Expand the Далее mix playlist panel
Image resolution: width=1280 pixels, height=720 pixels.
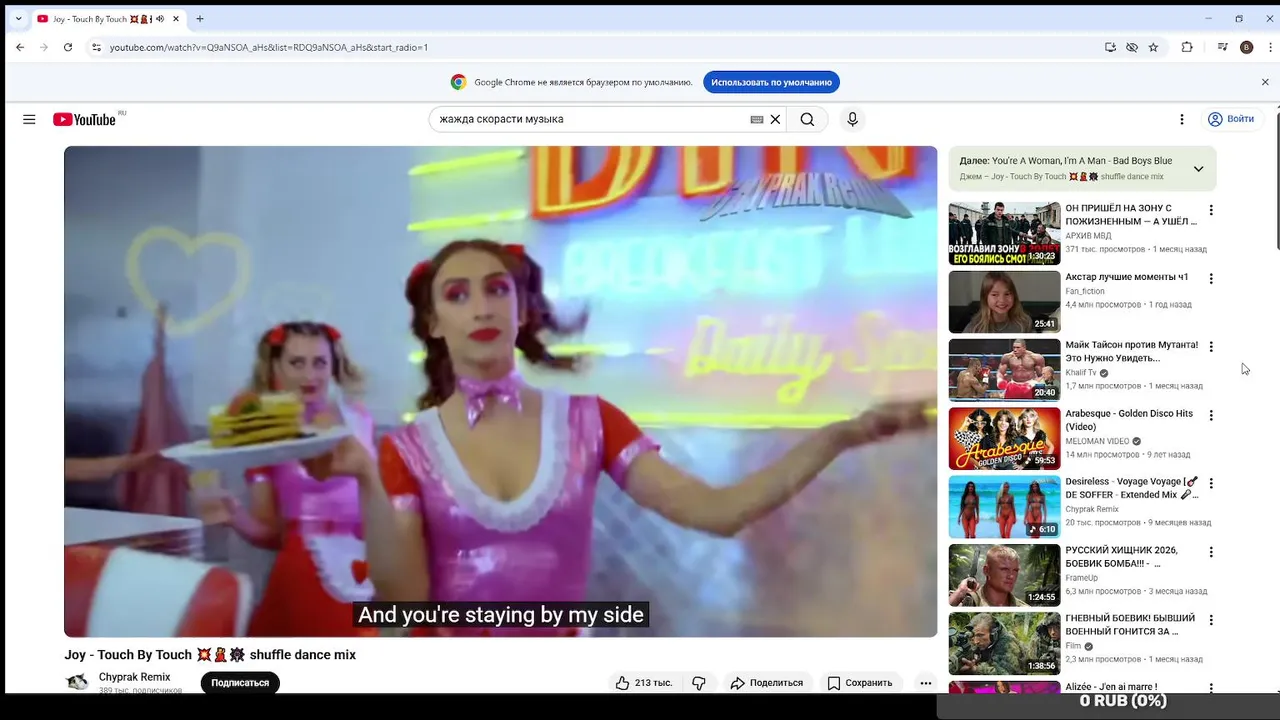pos(1198,169)
